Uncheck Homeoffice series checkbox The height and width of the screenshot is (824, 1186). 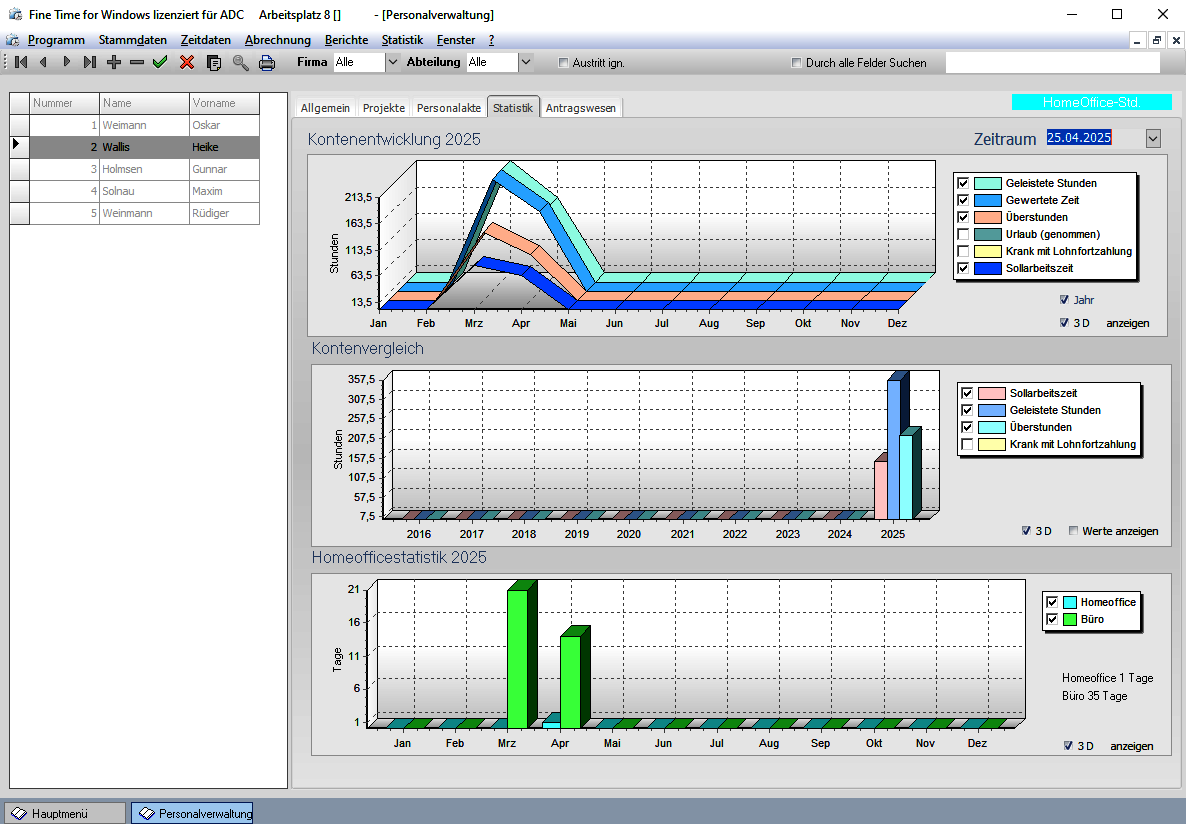(x=1051, y=602)
